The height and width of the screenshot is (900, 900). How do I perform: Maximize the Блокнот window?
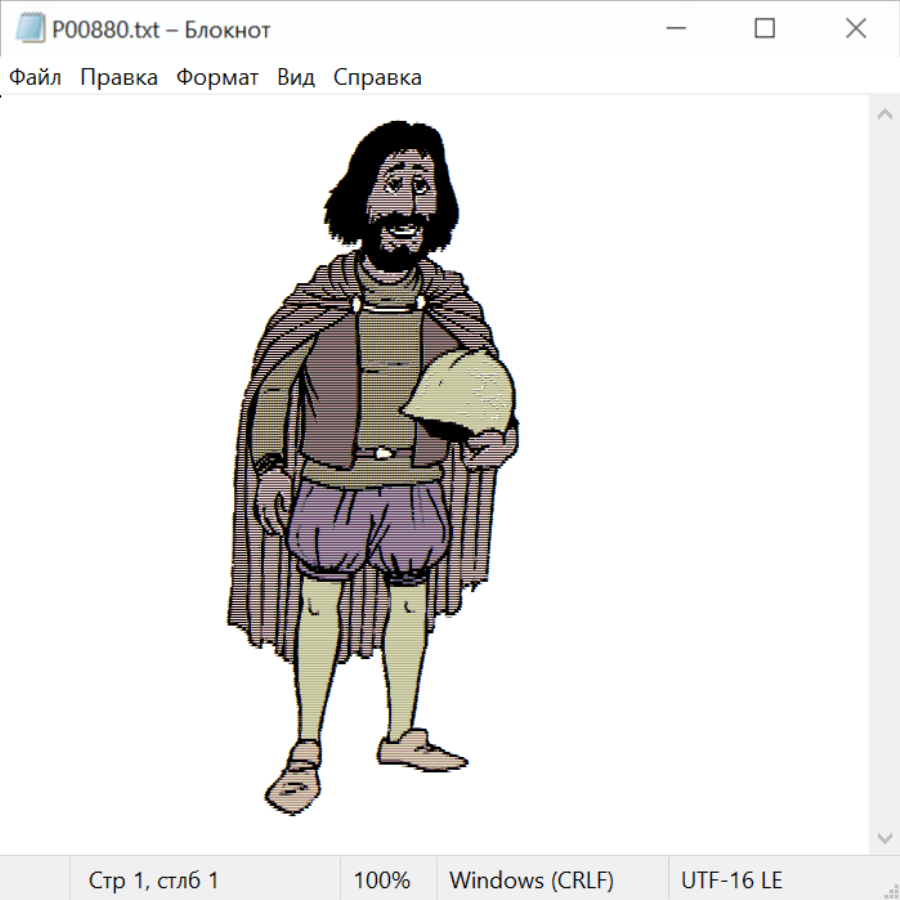click(764, 29)
